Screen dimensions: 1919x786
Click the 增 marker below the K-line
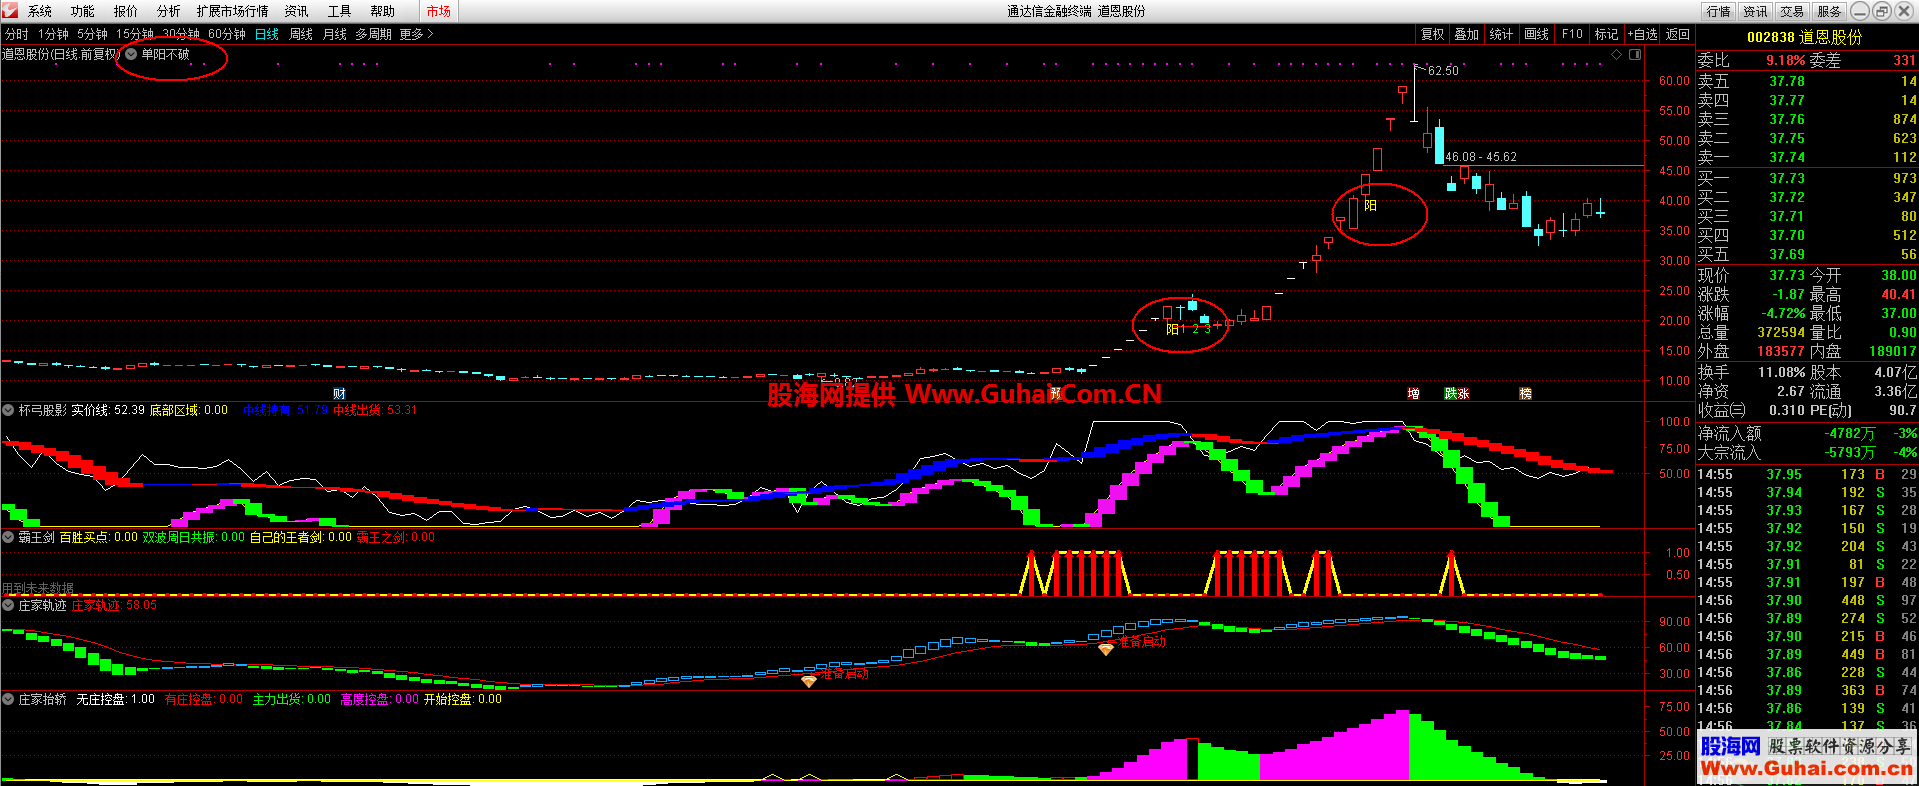[x=1413, y=394]
